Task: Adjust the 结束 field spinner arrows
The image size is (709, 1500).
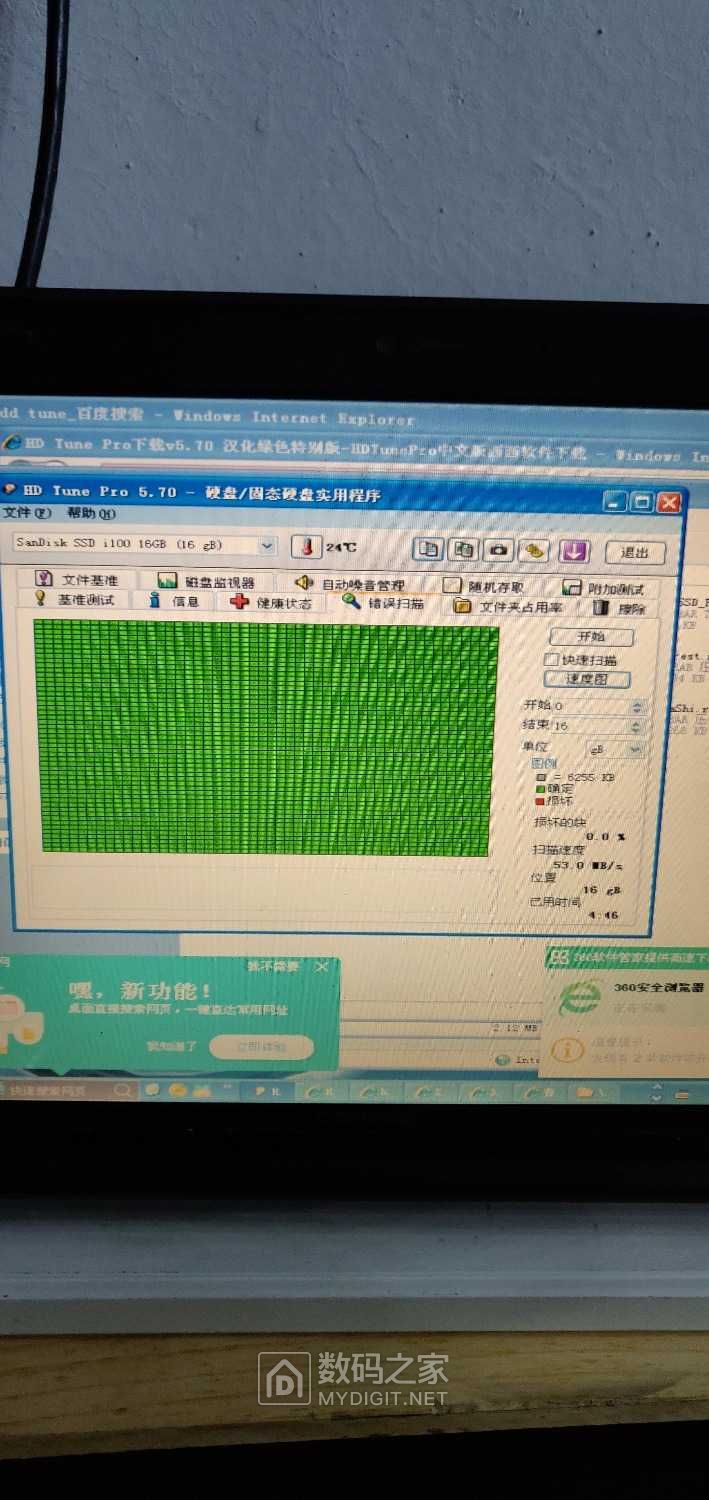Action: [x=637, y=726]
